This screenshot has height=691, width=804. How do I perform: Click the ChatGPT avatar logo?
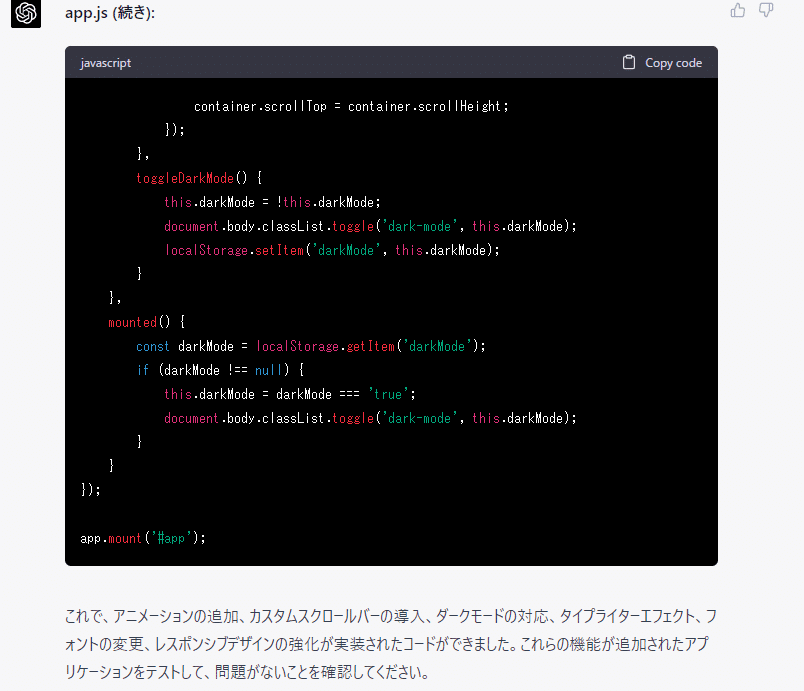pyautogui.click(x=26, y=13)
